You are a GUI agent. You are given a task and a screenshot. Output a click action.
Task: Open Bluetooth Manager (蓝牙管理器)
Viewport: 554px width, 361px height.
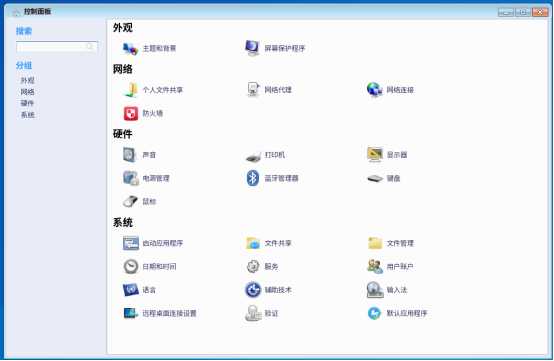click(x=272, y=178)
